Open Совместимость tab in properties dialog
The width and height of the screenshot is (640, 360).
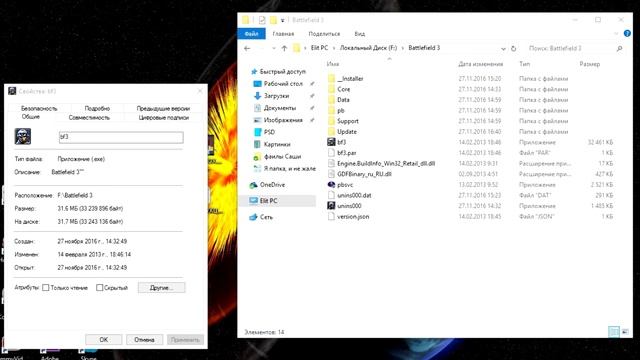coord(89,118)
